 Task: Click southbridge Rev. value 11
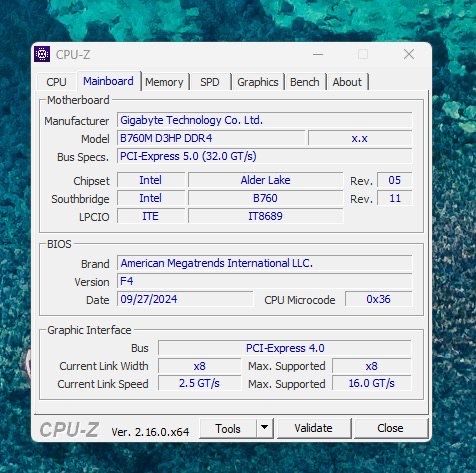[x=395, y=198]
